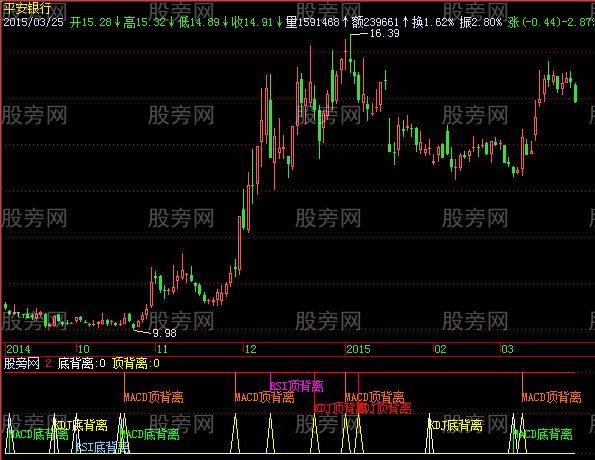Click MACD顶背离 label directly below RSI顶背离
Screen dimensions: 595x460
tap(264, 397)
